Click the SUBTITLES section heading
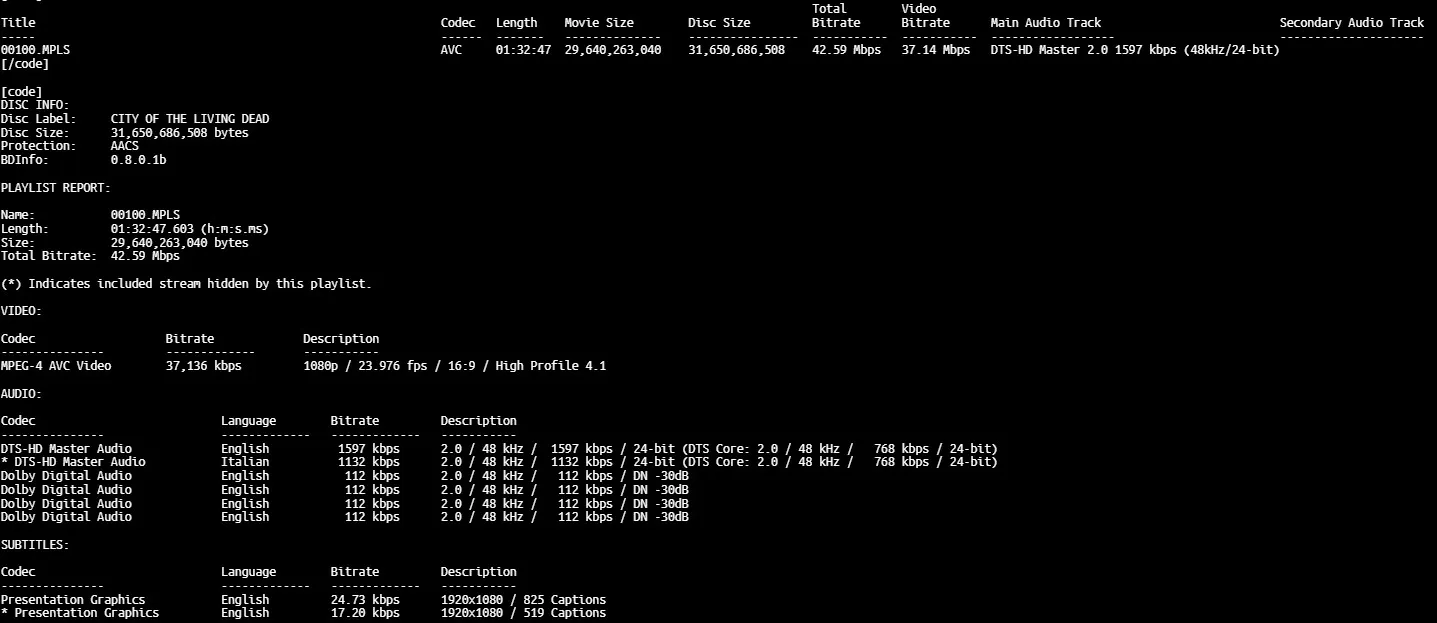The width and height of the screenshot is (1437, 623). pos(34,545)
